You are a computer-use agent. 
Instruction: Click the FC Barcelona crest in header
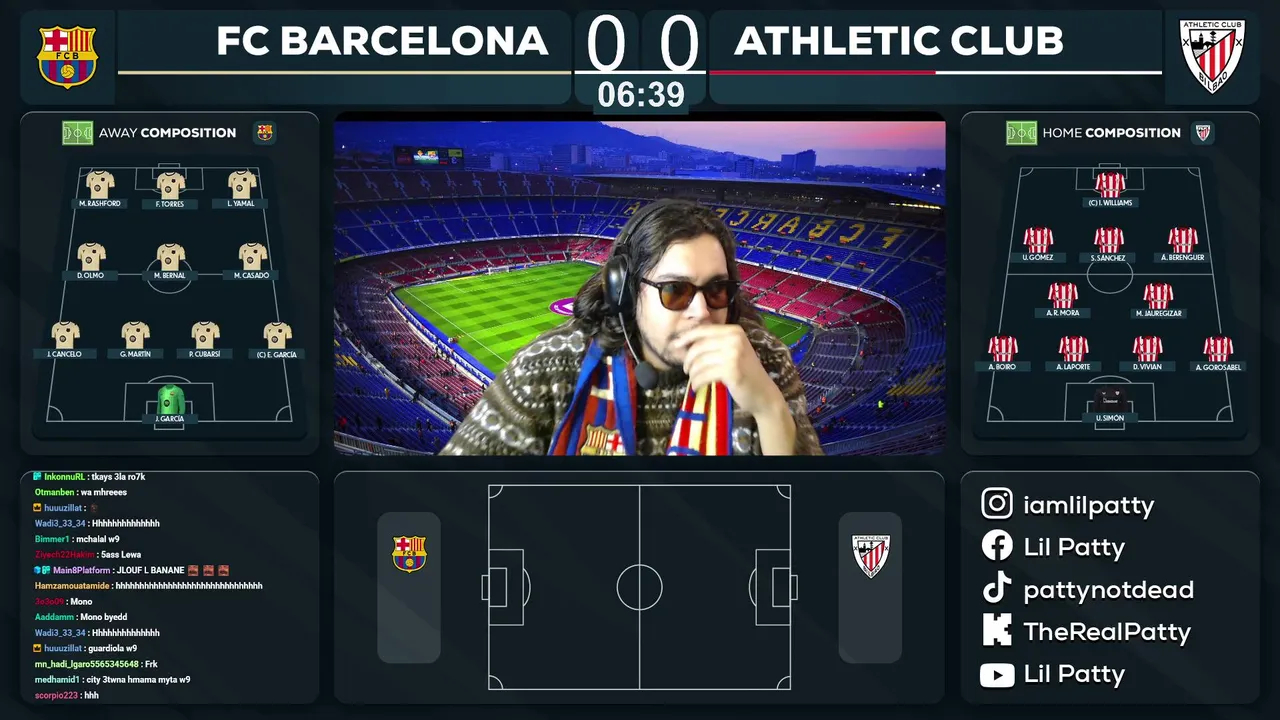point(67,56)
